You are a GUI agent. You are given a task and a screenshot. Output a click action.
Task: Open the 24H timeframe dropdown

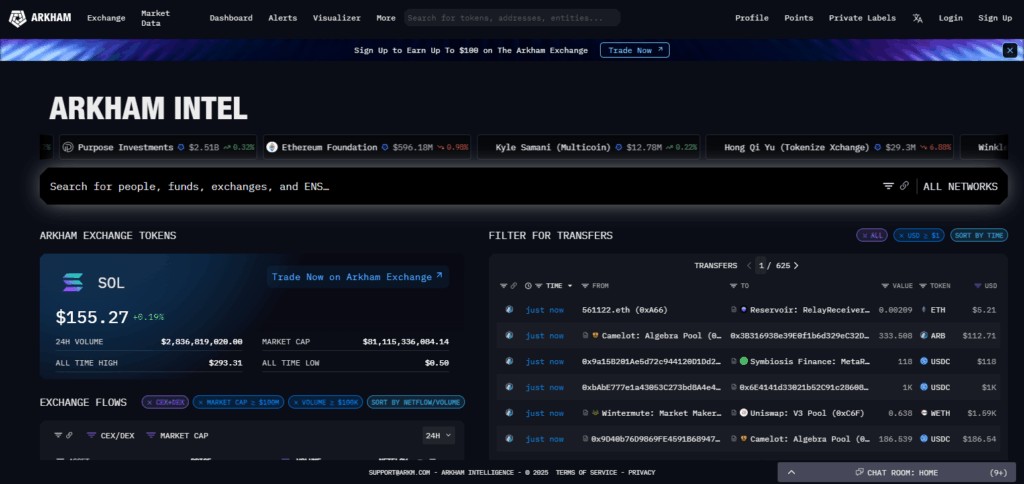coord(438,435)
